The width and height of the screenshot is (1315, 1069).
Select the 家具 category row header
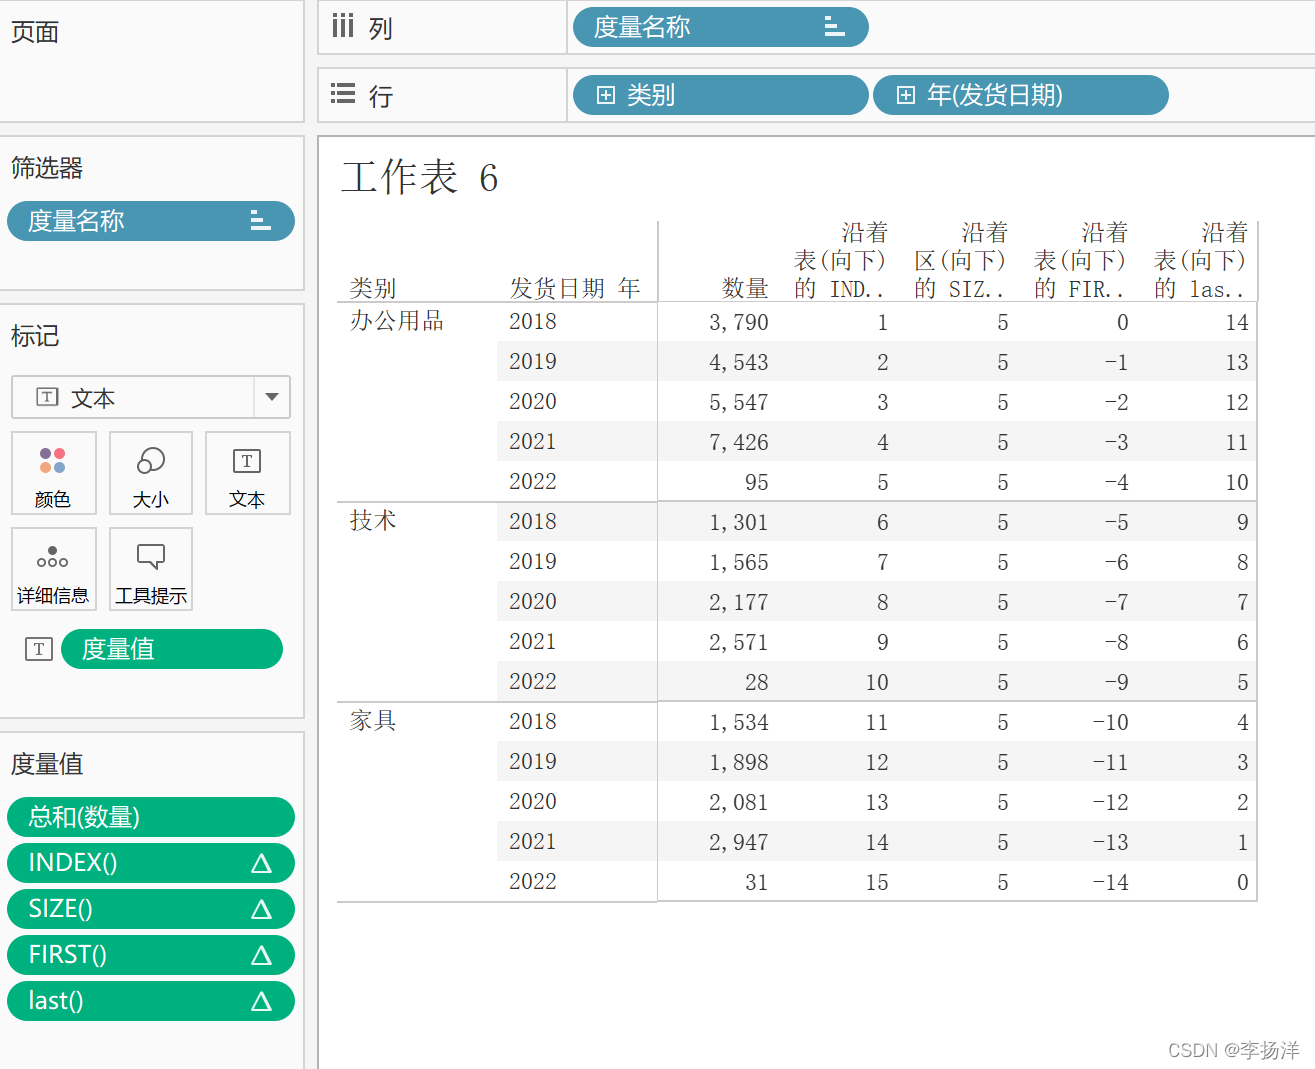coord(373,720)
